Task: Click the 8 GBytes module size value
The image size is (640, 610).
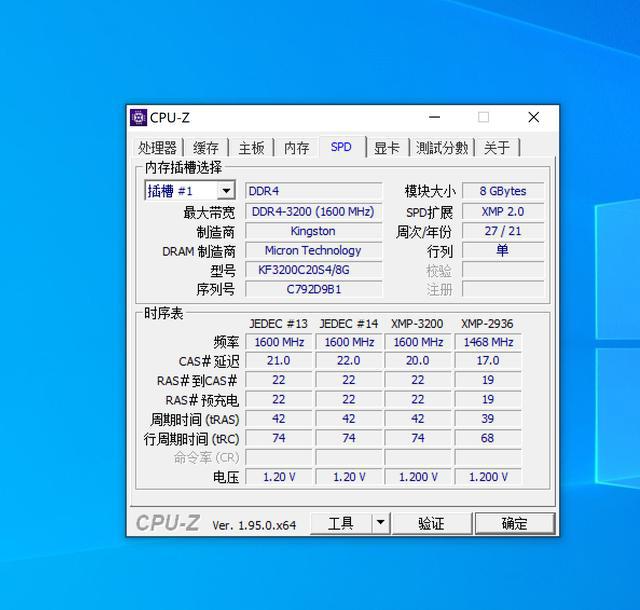Action: tap(503, 191)
